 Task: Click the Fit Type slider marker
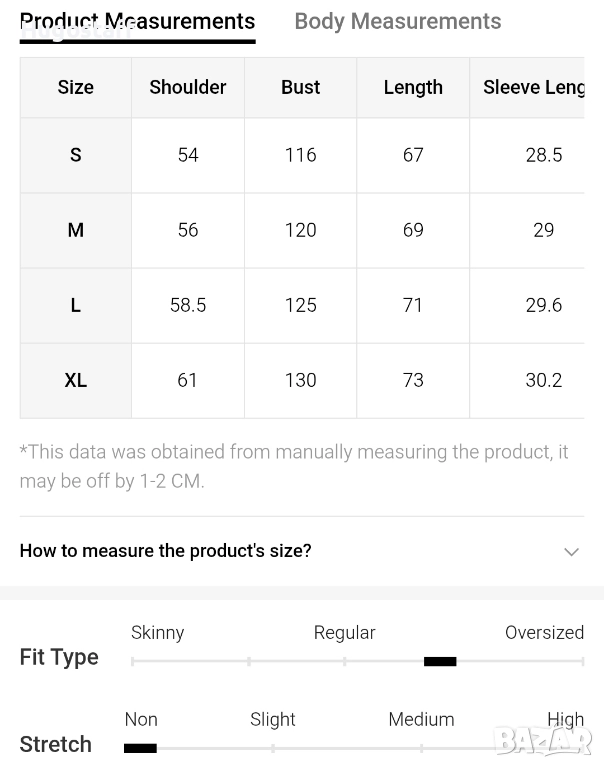pos(440,661)
